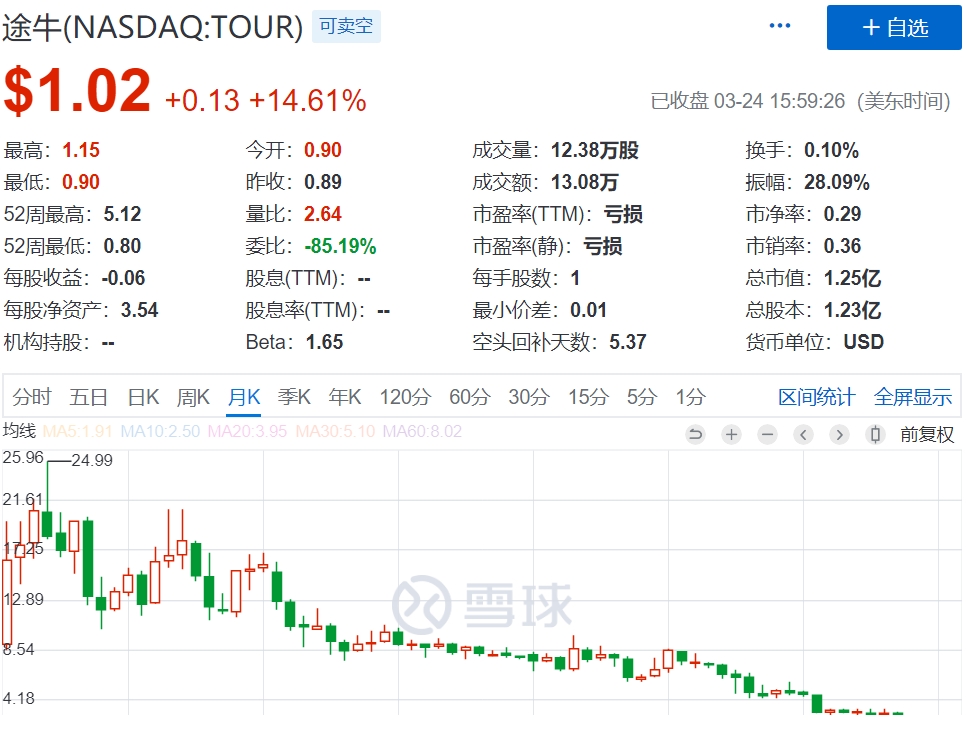Move chart right with right chevron
This screenshot has width=966, height=755.
tap(839, 435)
